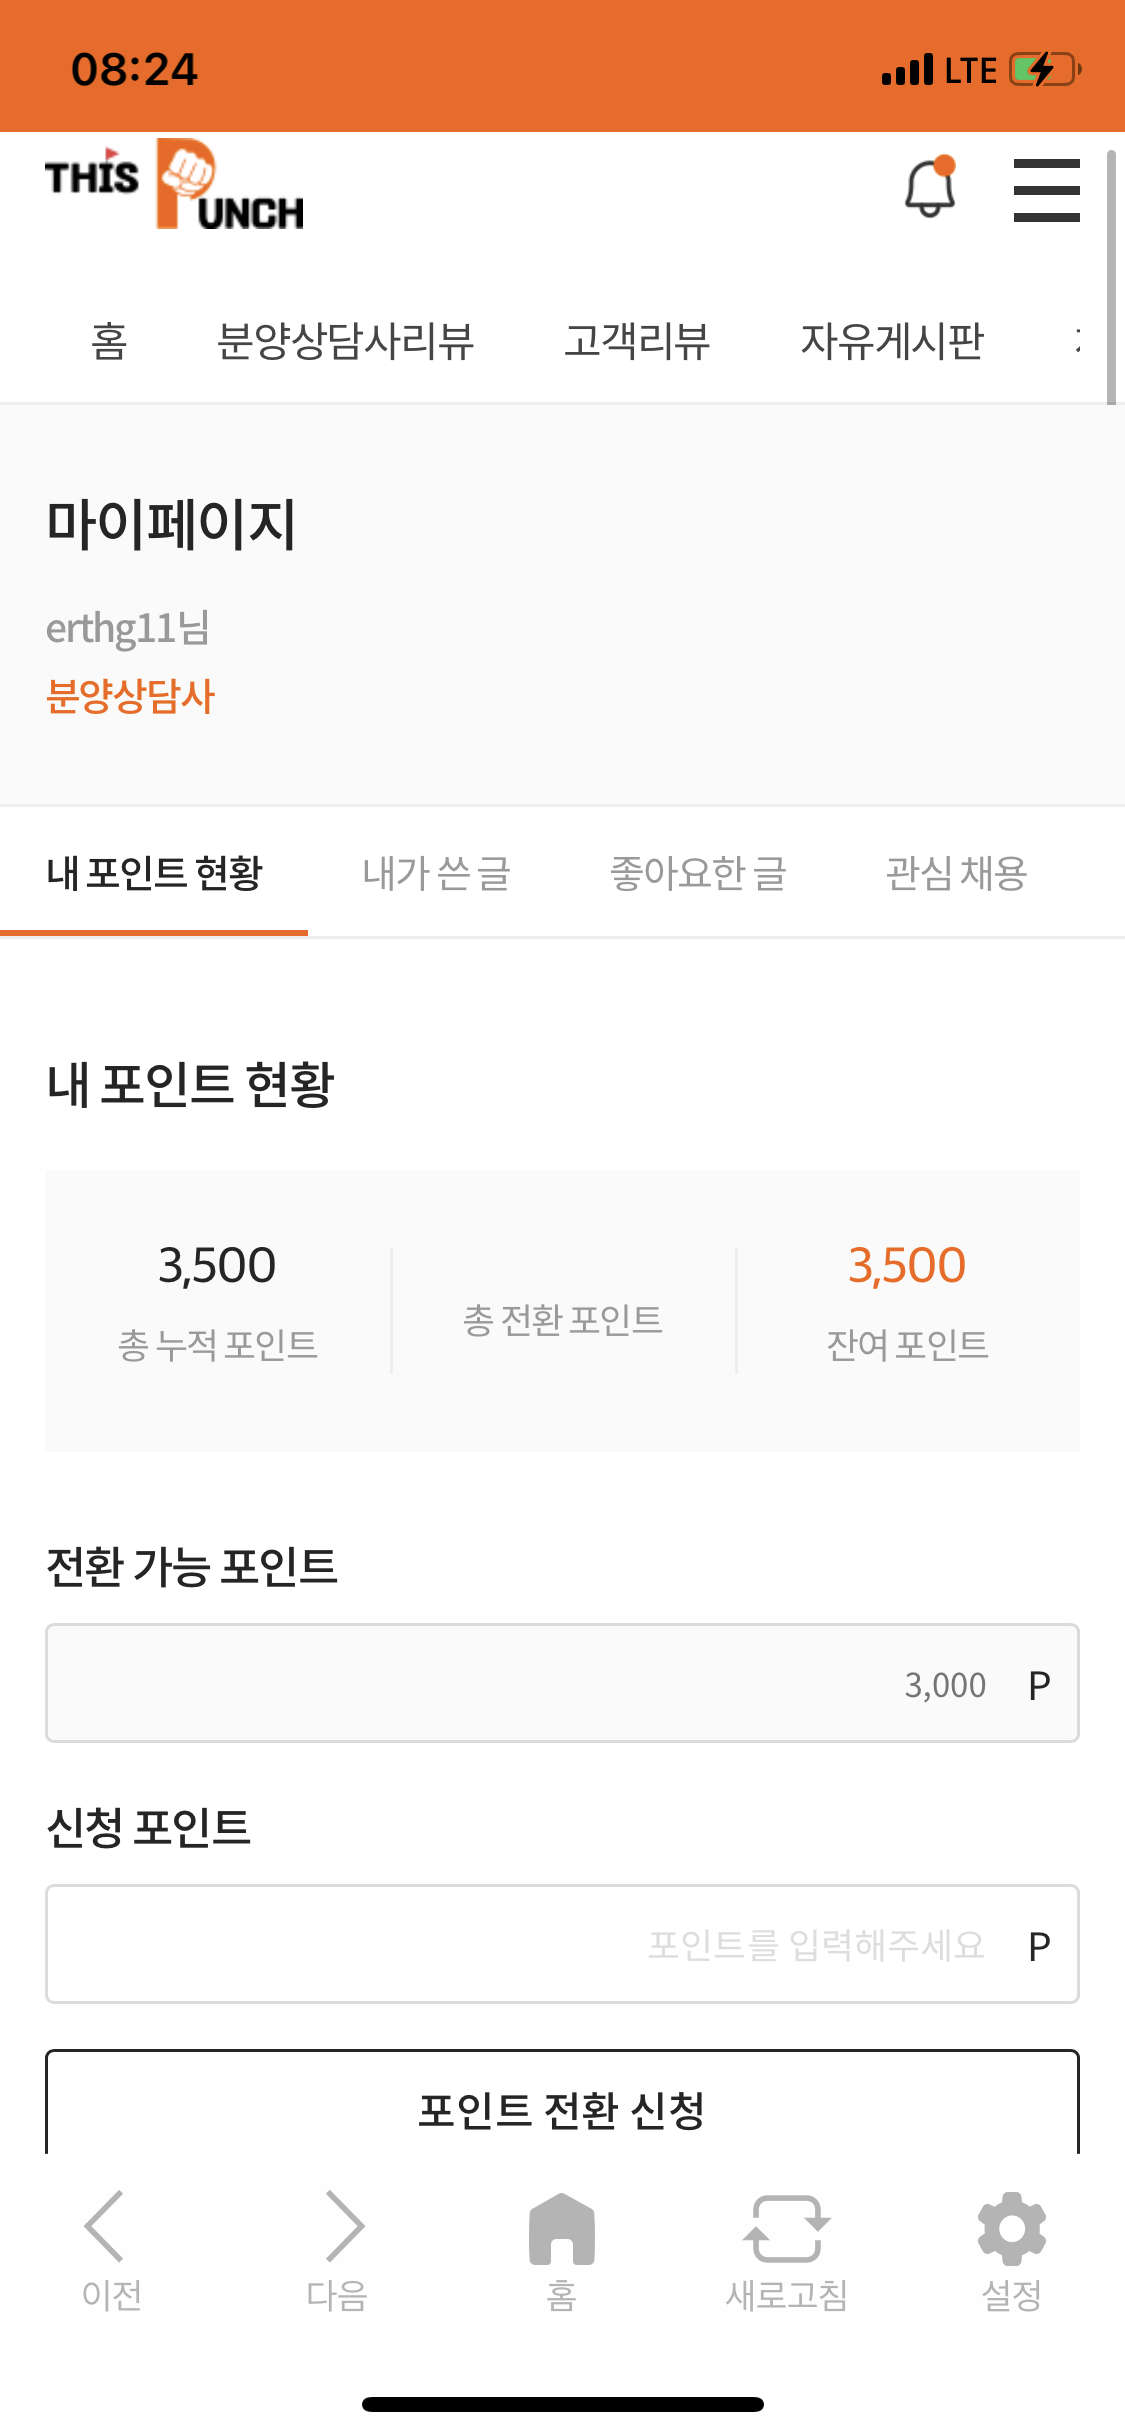The height and width of the screenshot is (2436, 1125).
Task: Tap the THIS PUNCH logo
Action: [175, 186]
